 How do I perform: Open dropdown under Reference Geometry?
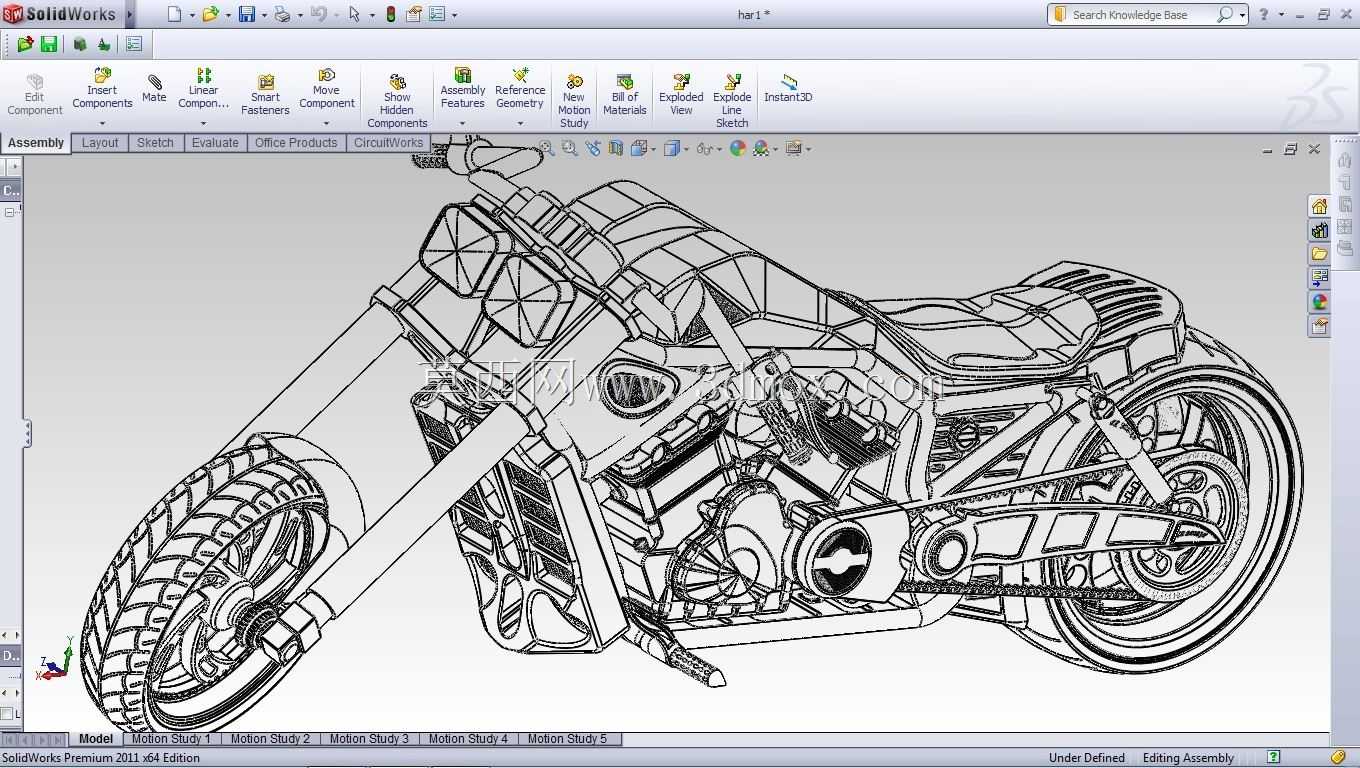tap(520, 123)
